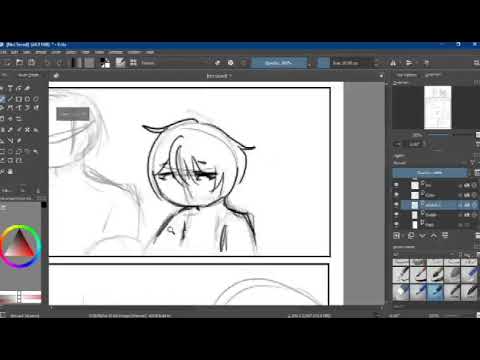480x360 pixels.
Task: Save the document using toolbar icon
Action: point(32,62)
